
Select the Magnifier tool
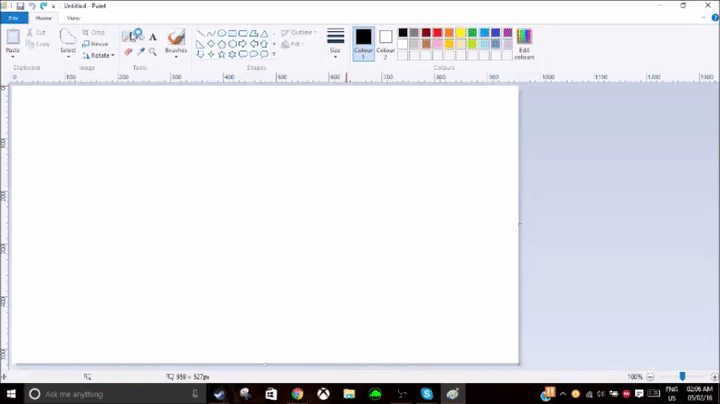153,51
